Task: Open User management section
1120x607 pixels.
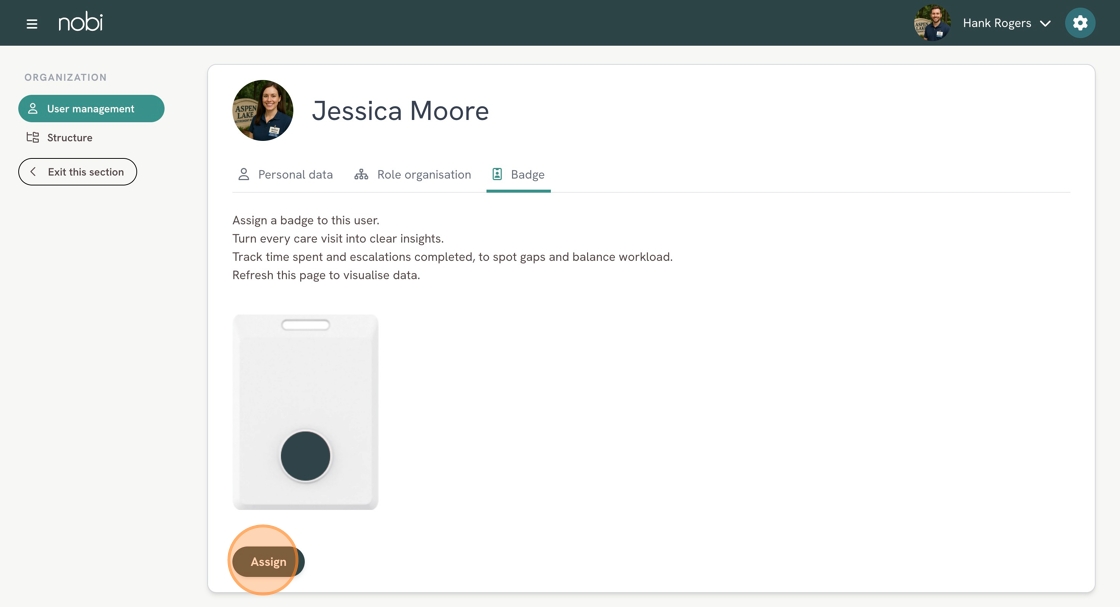Action: (x=91, y=109)
